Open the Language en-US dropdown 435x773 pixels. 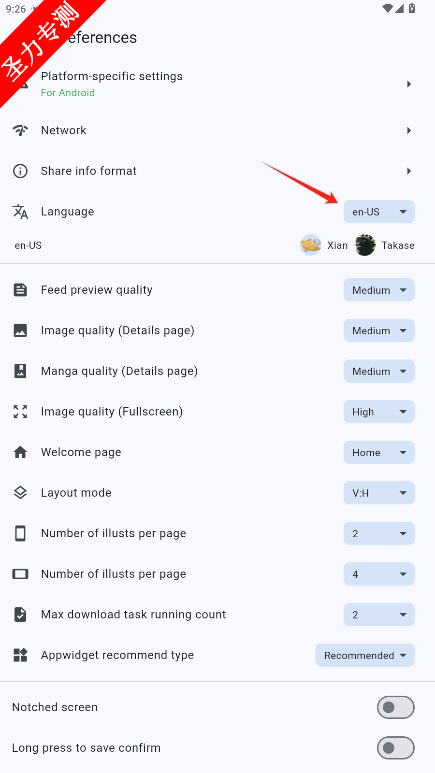tap(379, 212)
